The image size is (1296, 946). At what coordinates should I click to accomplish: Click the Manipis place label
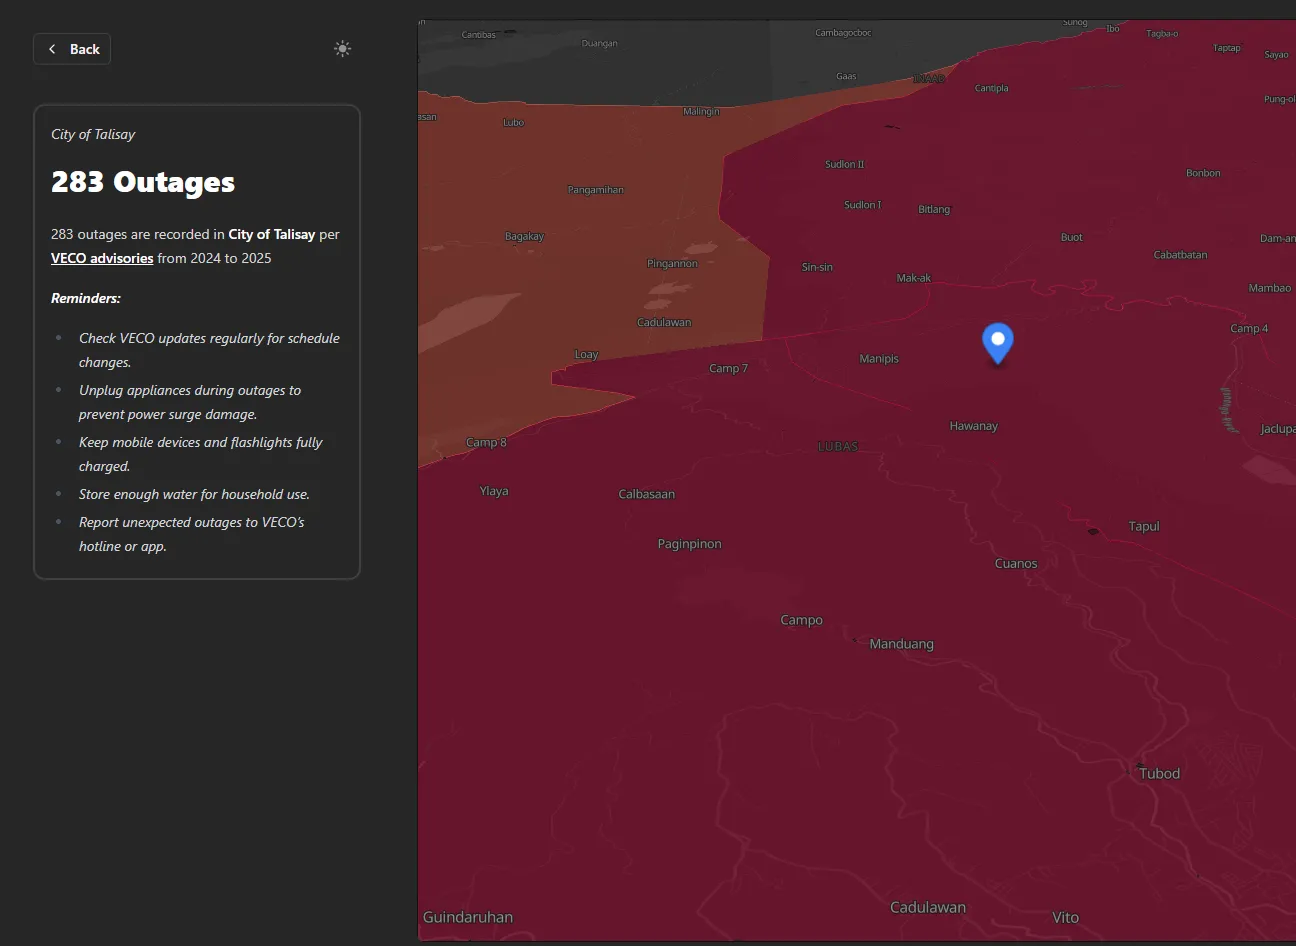[x=879, y=359]
